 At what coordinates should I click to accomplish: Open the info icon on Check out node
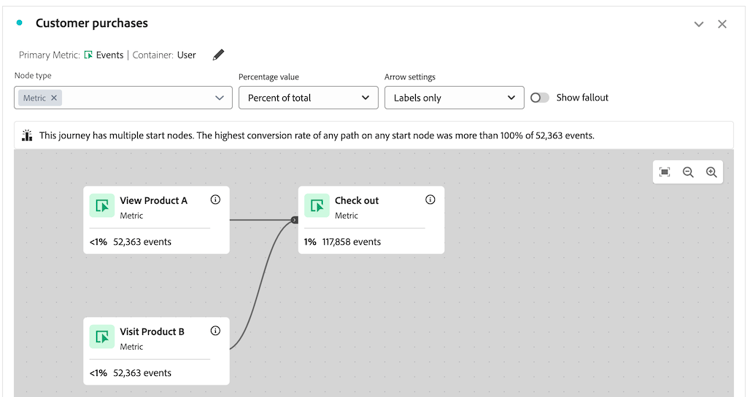pos(430,200)
